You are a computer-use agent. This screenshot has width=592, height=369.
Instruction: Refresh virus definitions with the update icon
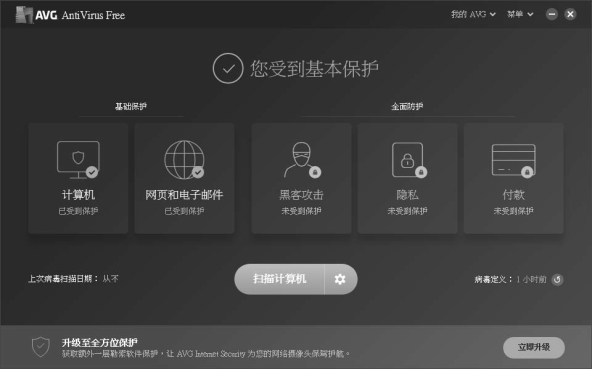[x=557, y=279]
